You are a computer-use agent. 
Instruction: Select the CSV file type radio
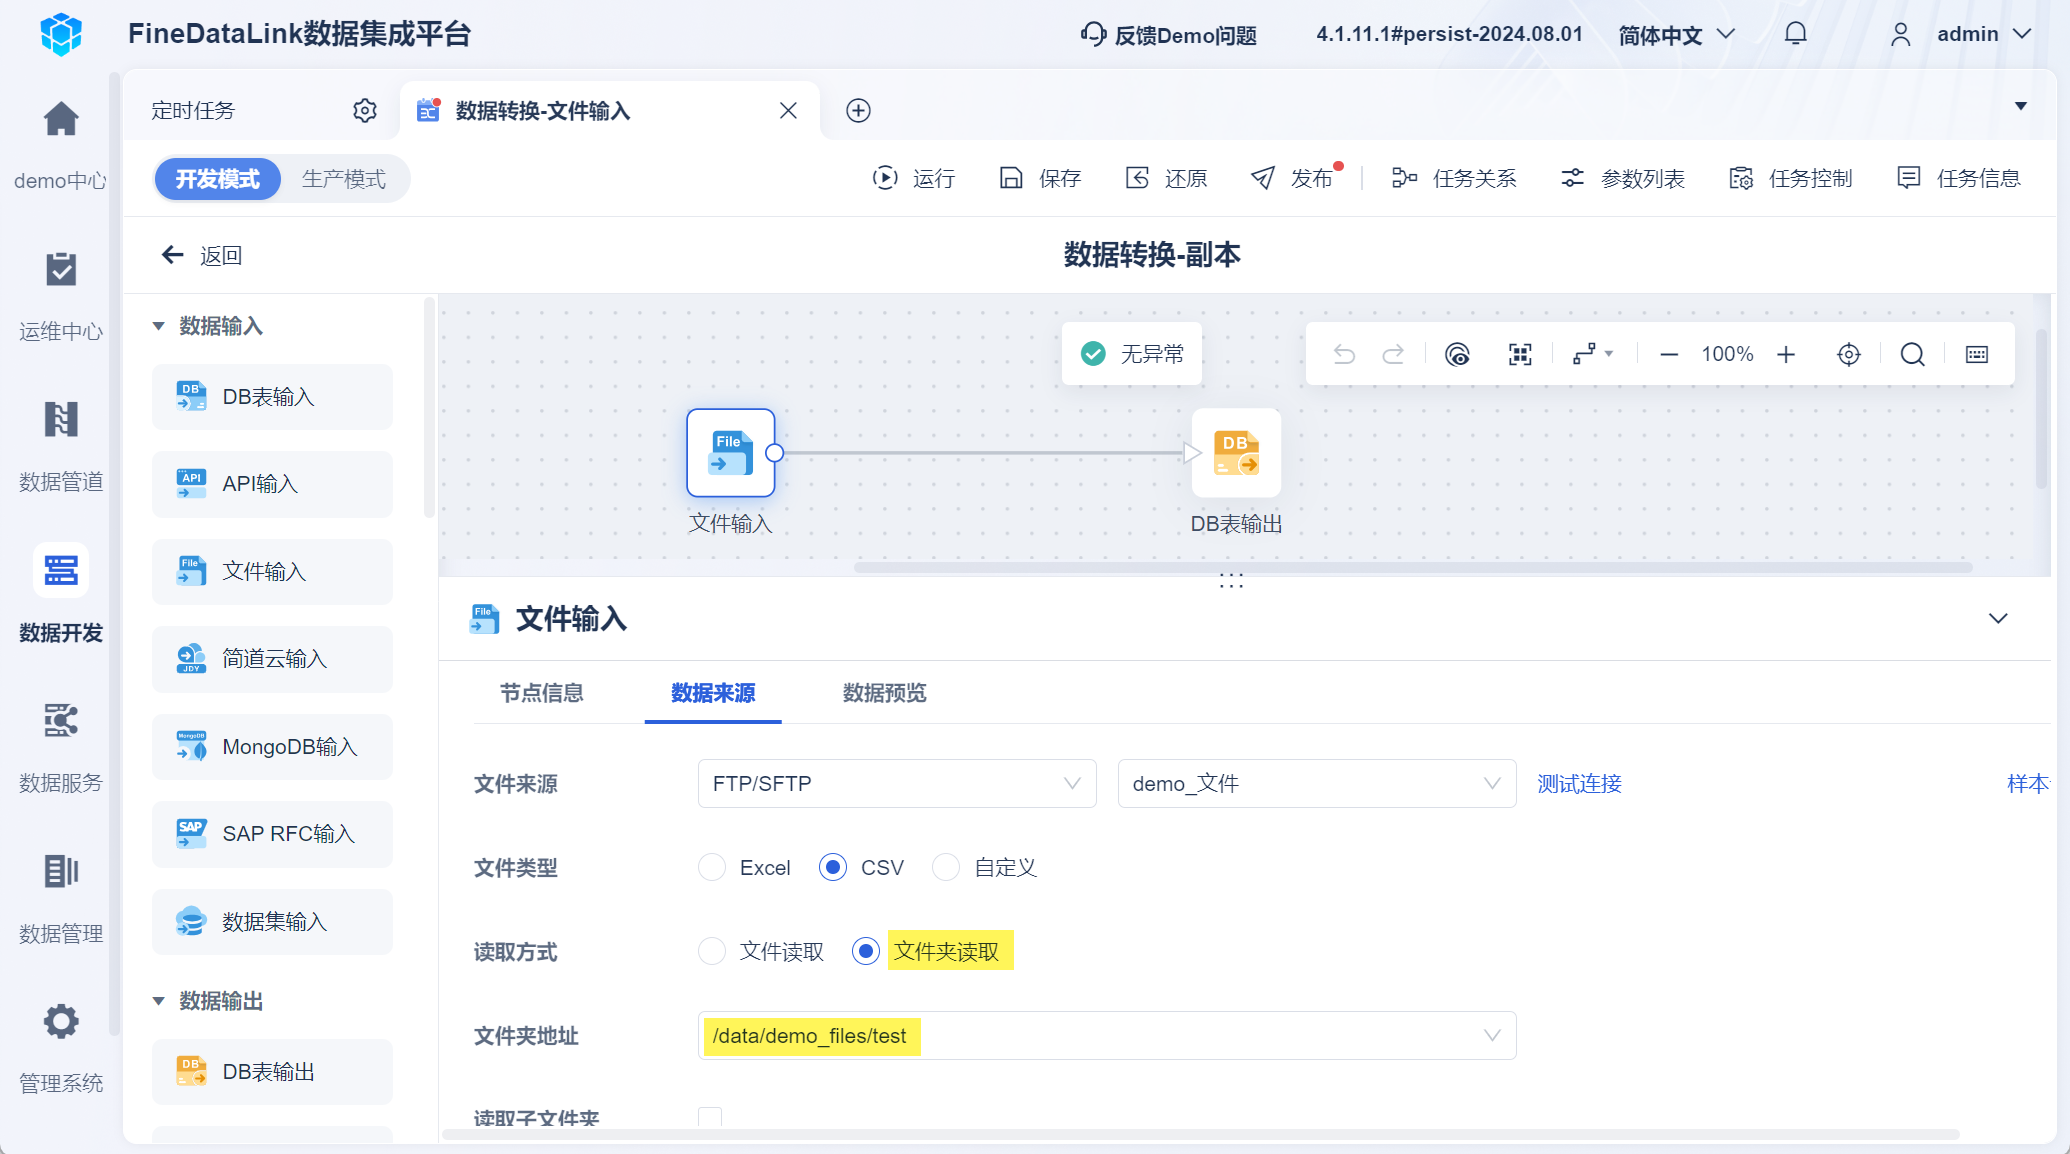click(833, 867)
